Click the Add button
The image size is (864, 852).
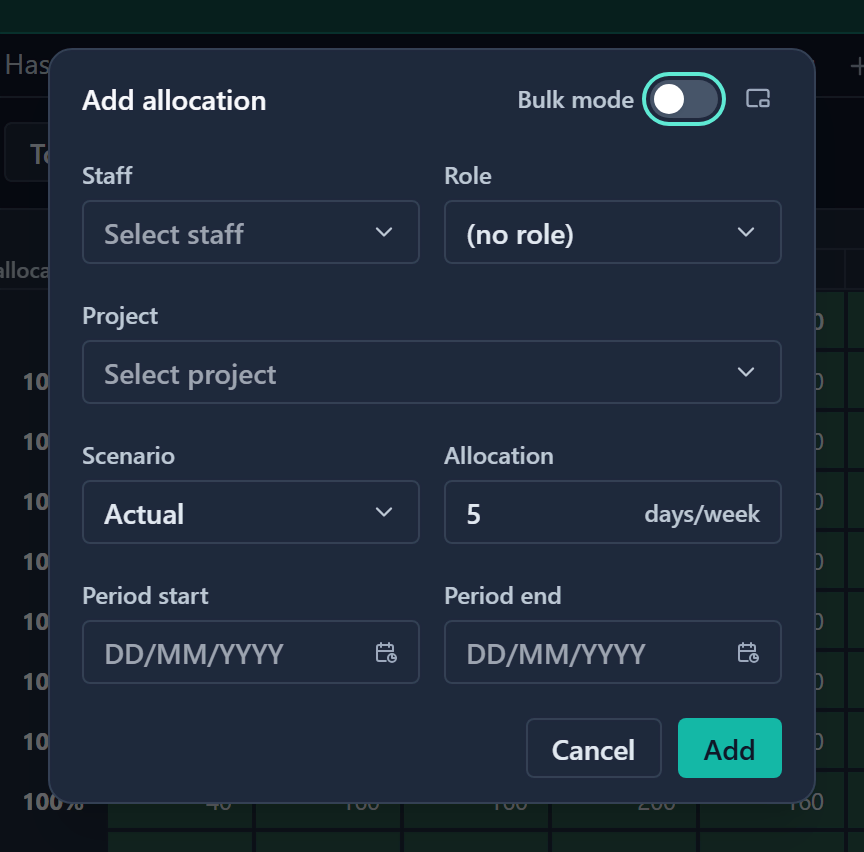point(730,748)
